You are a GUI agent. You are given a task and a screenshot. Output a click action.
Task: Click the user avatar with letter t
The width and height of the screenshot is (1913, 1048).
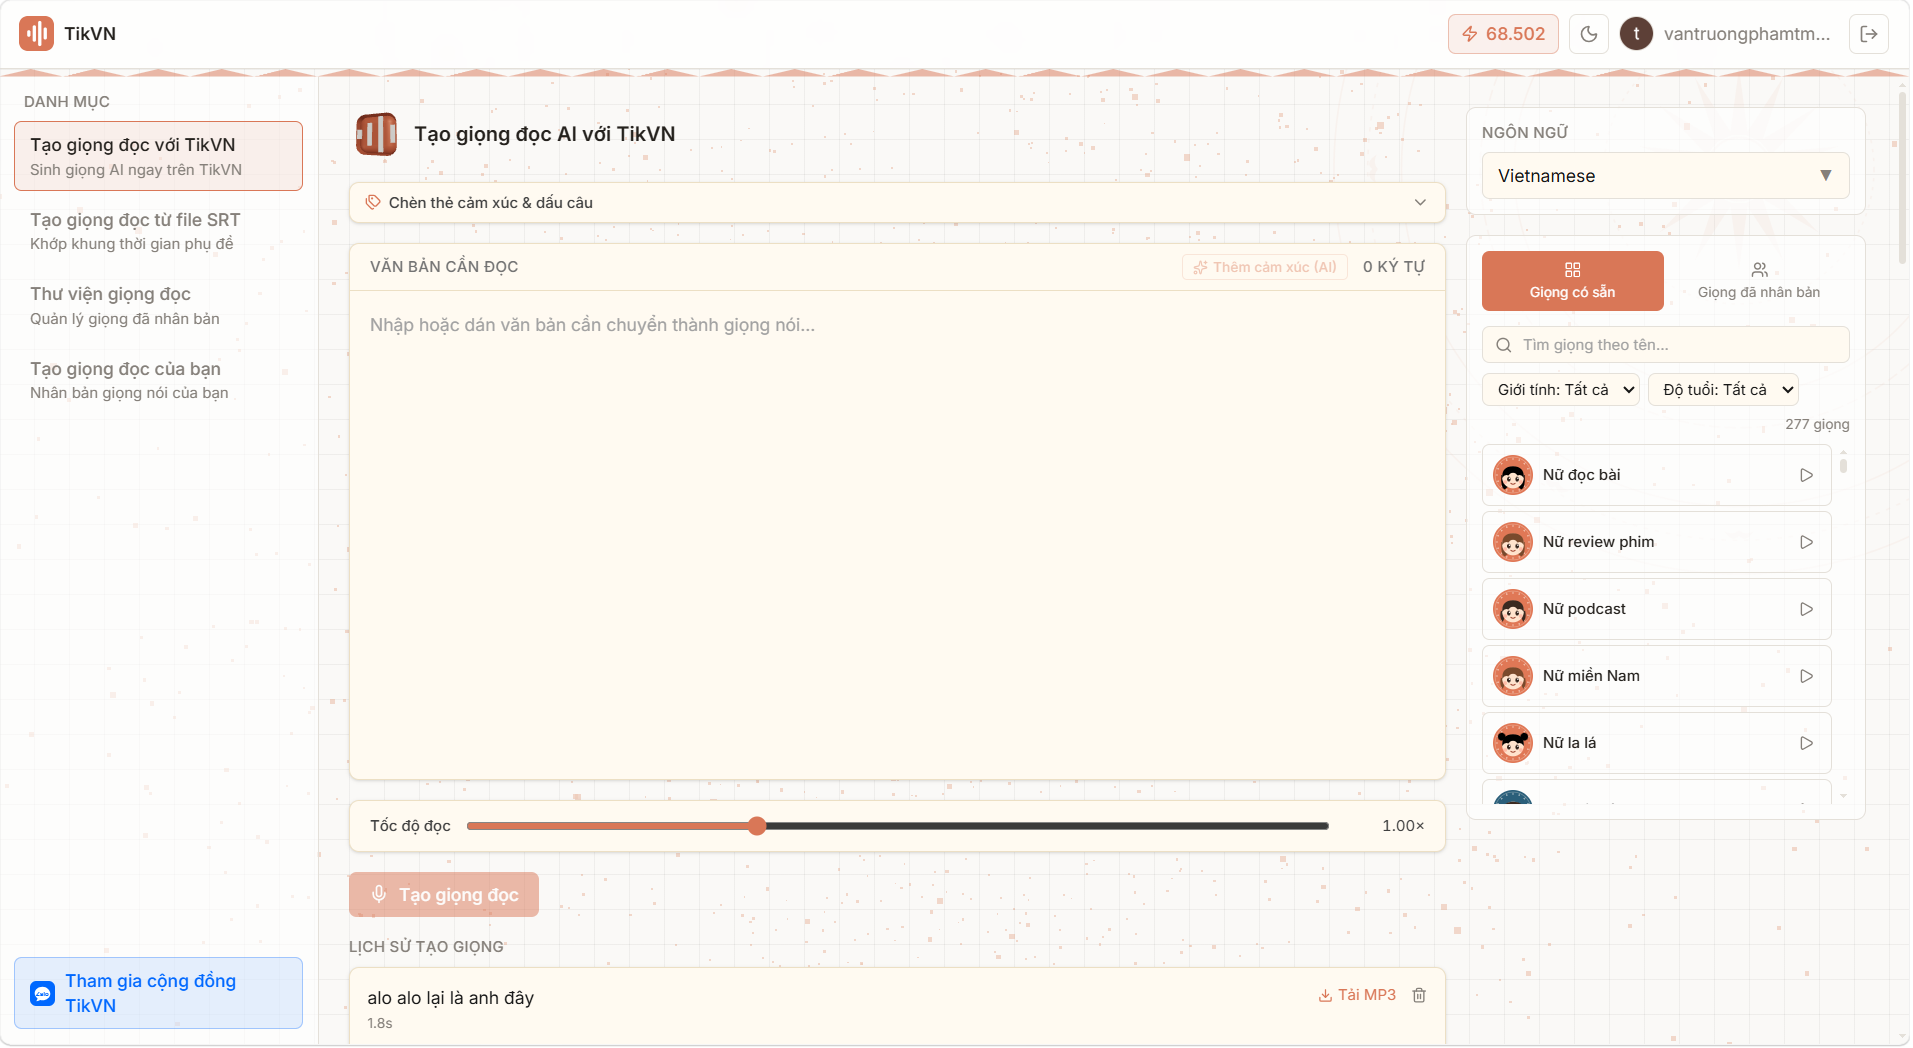[x=1636, y=34]
